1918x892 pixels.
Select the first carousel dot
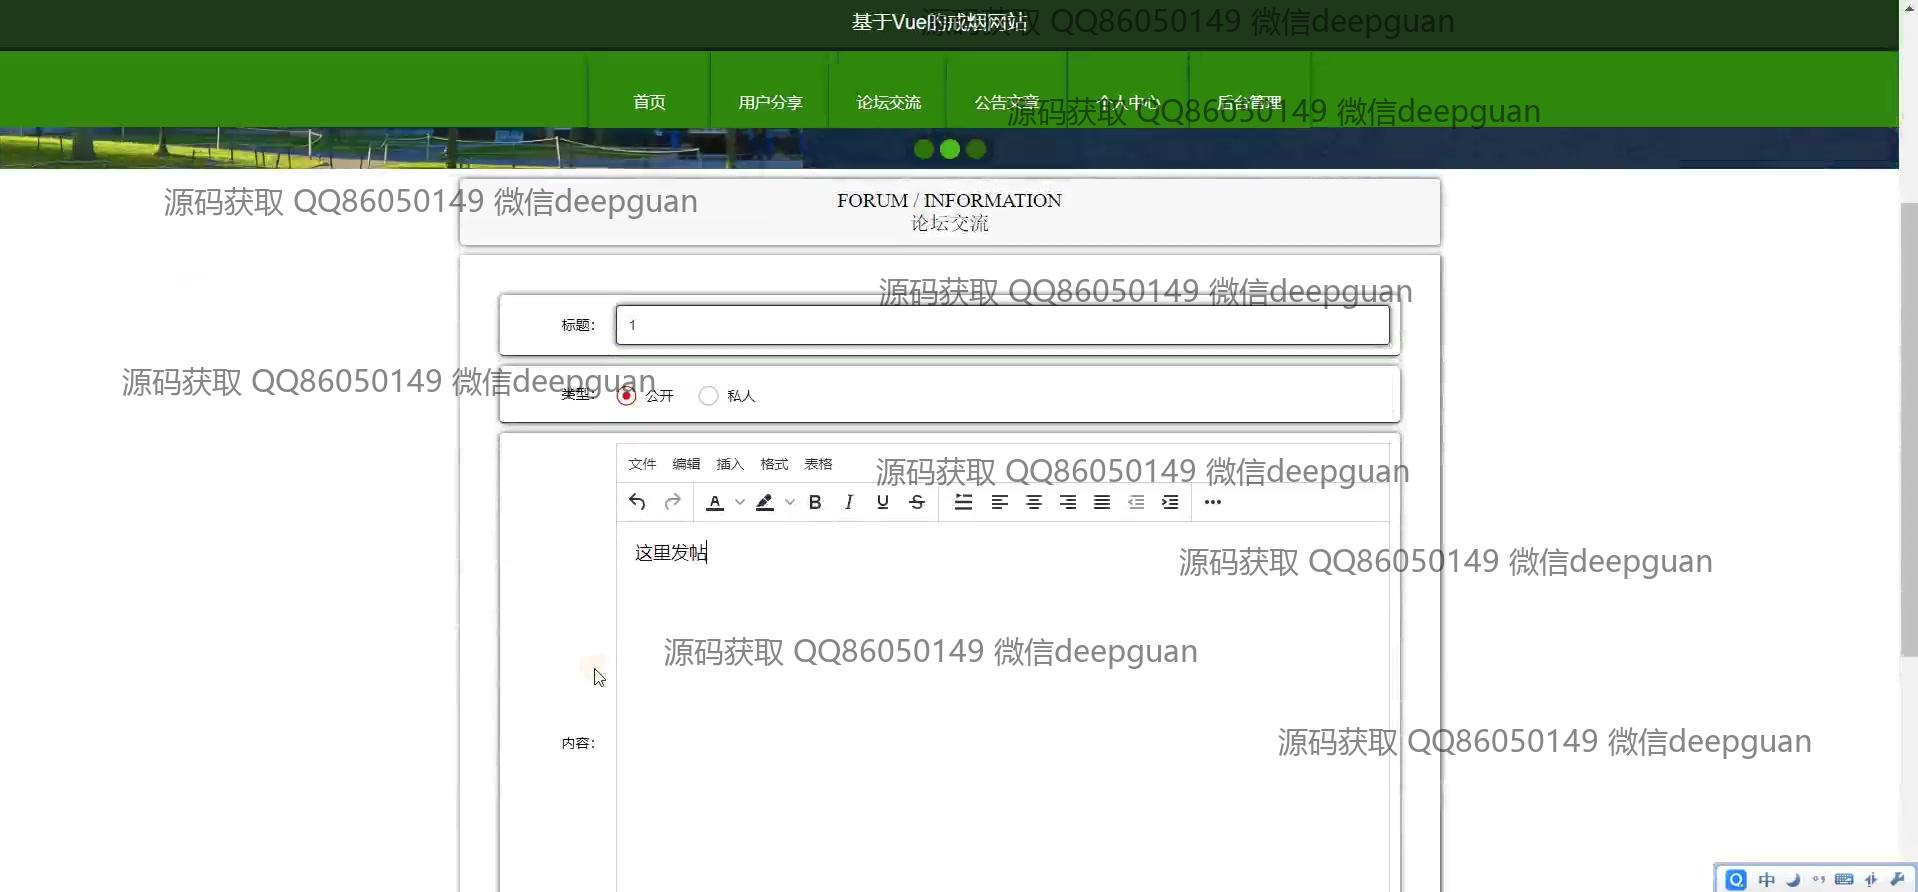tap(924, 149)
